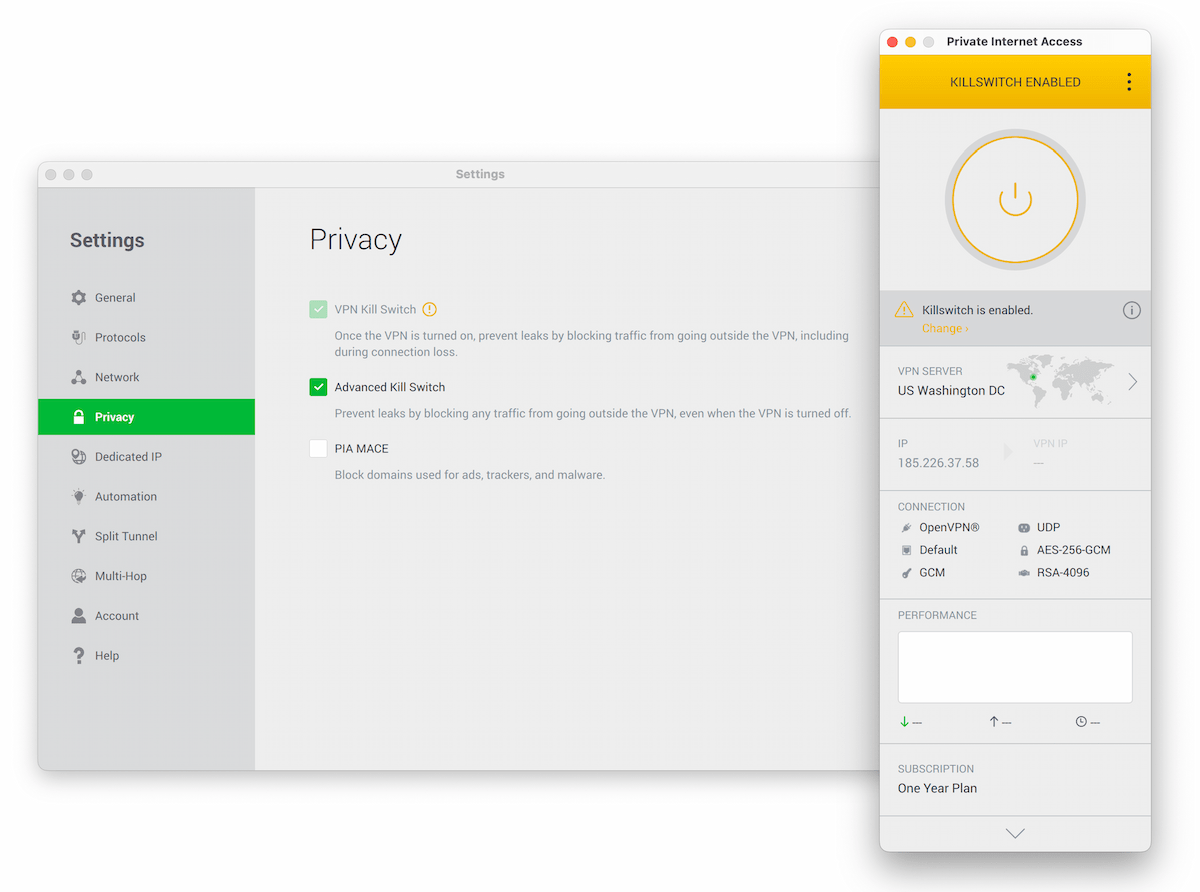This screenshot has height=892, width=1200.
Task: Click the Multi-Hop globe icon
Action: [79, 576]
